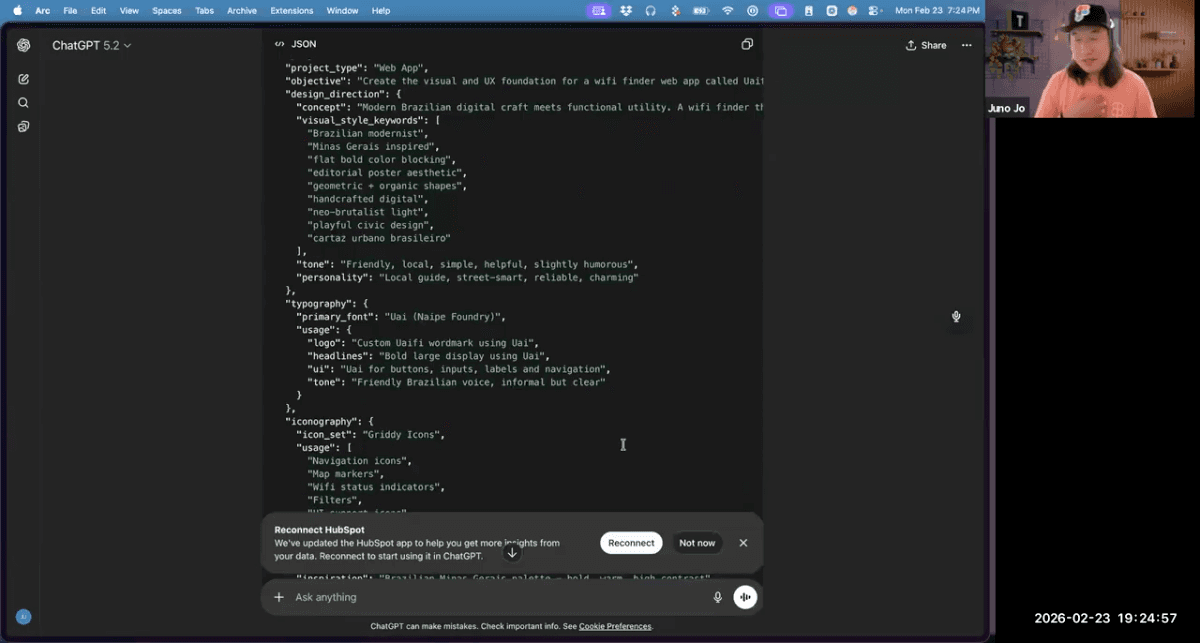Screen dimensions: 1200x644
Task: Toggle the dictation microphone in the message bar
Action: (x=717, y=597)
